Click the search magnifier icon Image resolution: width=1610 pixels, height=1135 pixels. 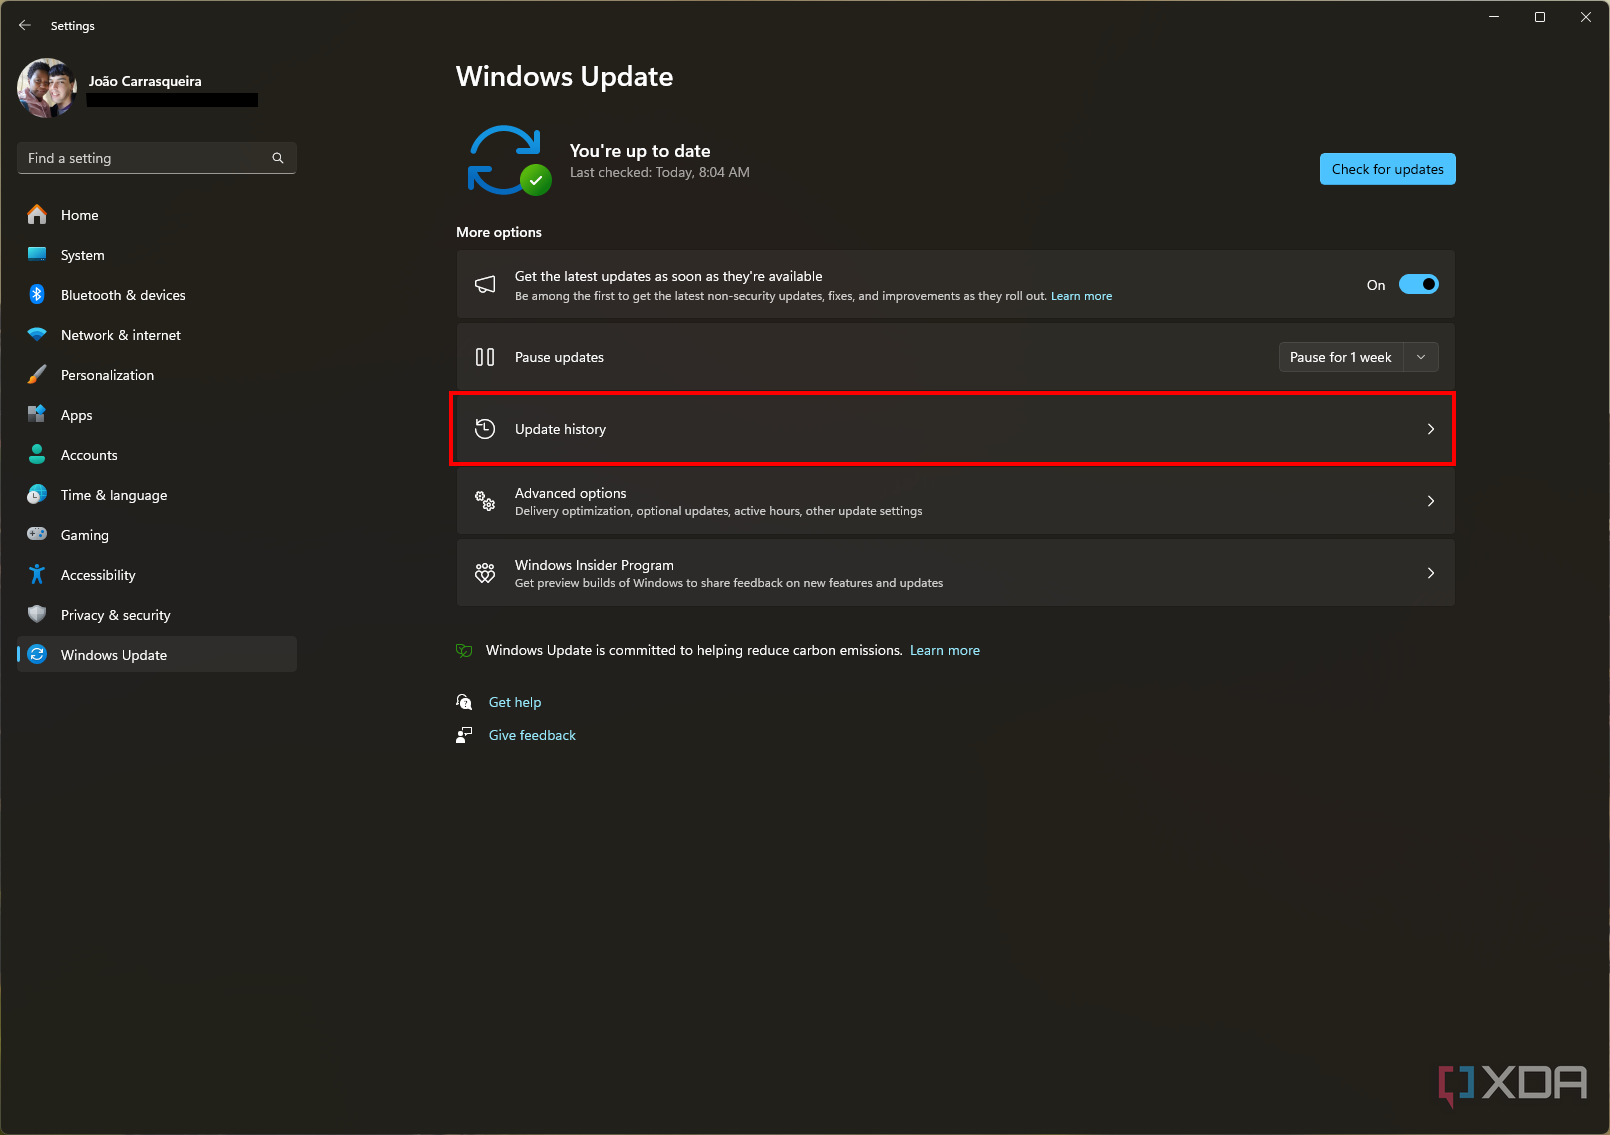coord(278,158)
